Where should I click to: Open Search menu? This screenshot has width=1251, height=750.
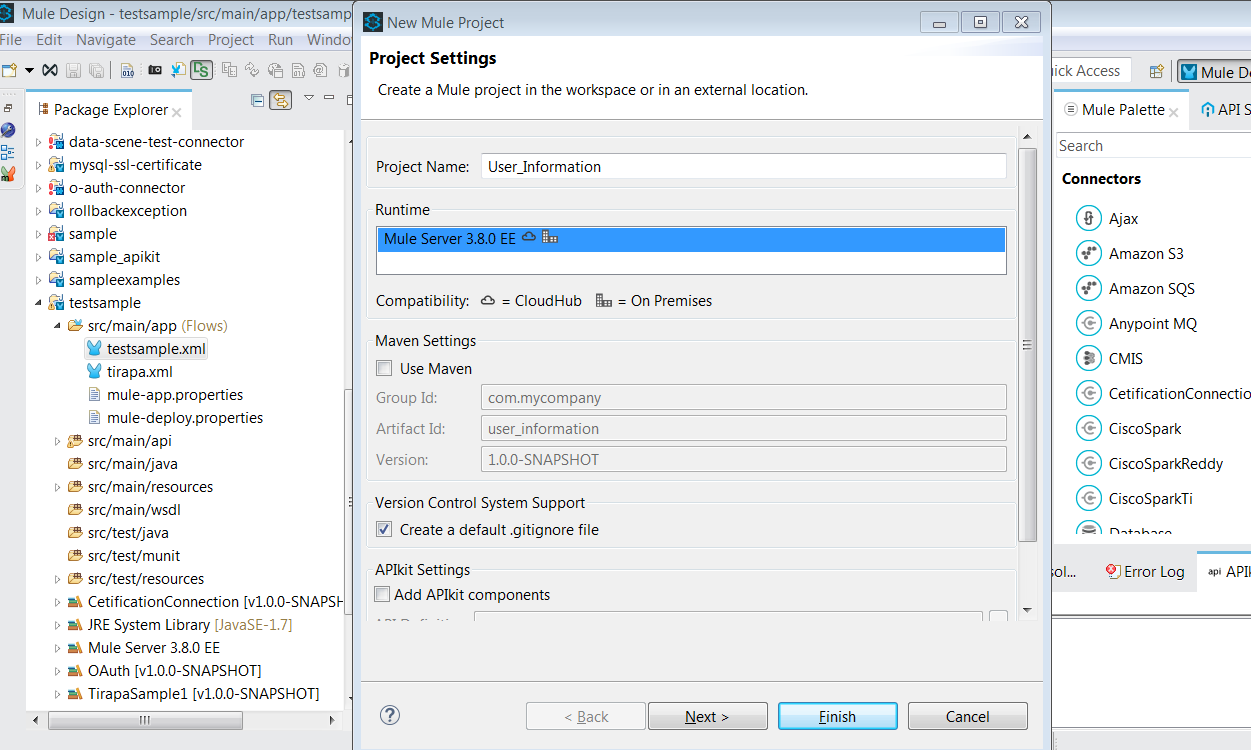(172, 40)
